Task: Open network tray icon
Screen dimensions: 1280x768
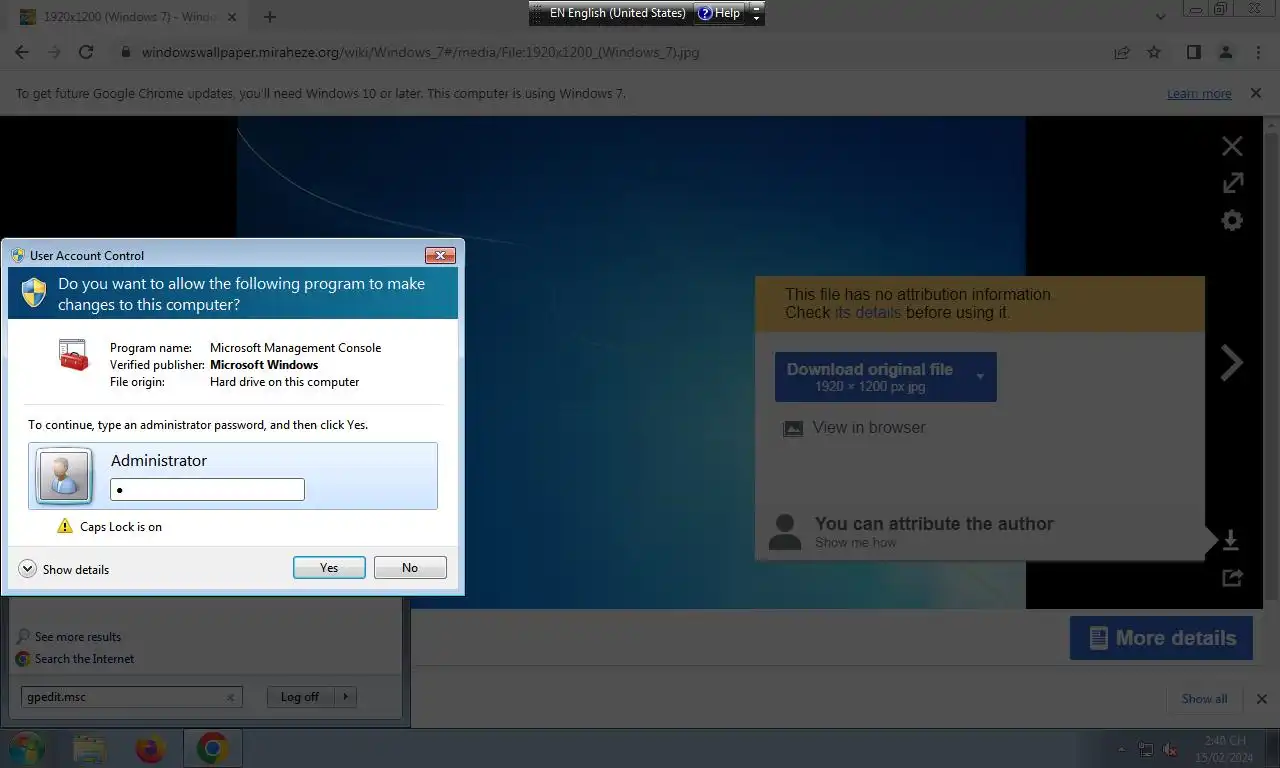Action: tap(1146, 750)
